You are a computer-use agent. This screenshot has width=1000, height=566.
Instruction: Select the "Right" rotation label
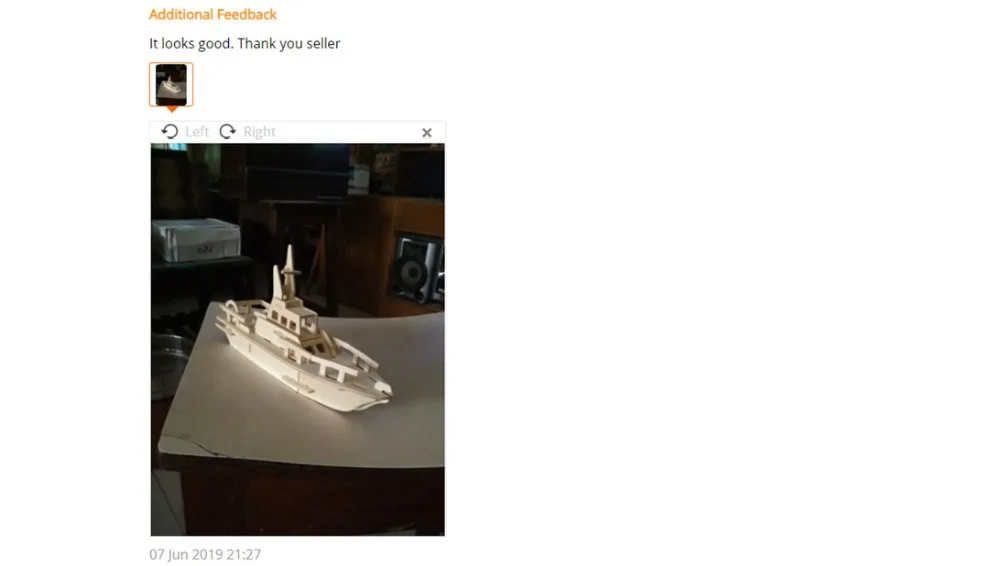click(260, 131)
